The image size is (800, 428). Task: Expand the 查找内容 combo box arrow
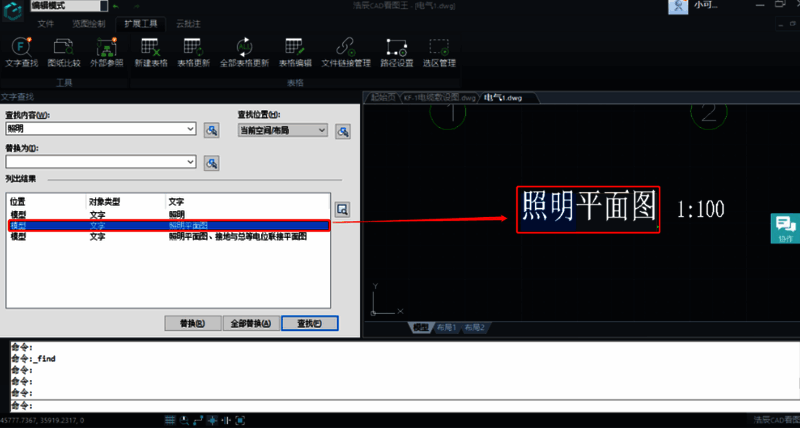point(190,129)
